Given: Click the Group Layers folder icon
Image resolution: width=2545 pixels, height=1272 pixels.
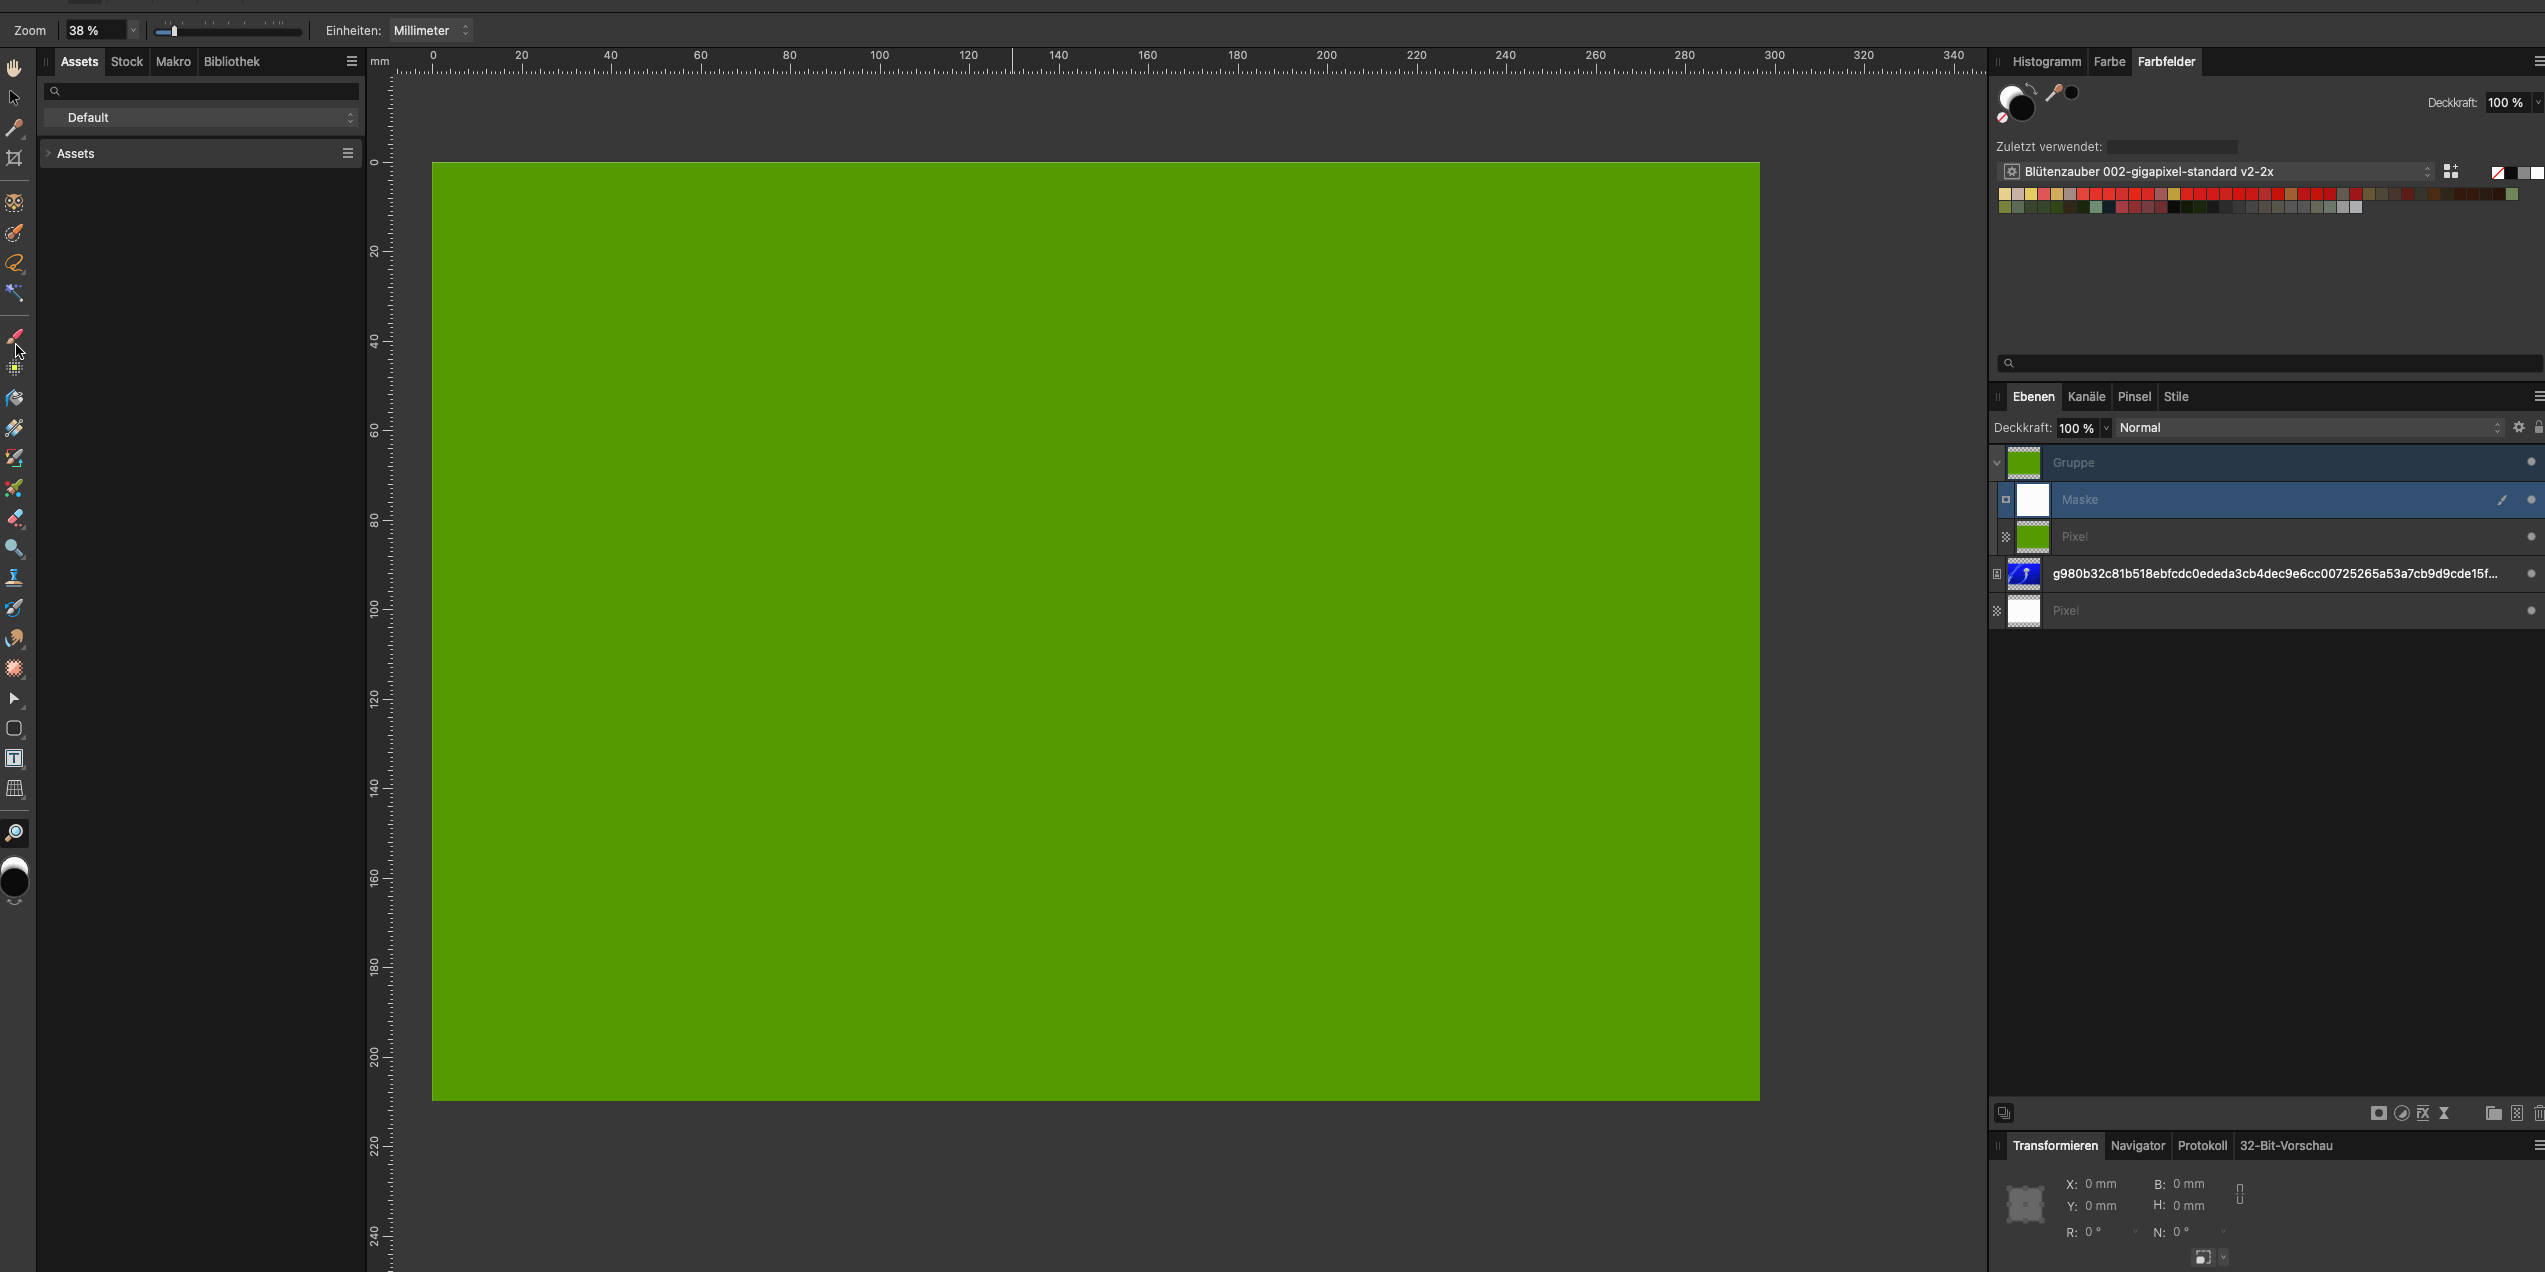Looking at the screenshot, I should pos(2493,1113).
